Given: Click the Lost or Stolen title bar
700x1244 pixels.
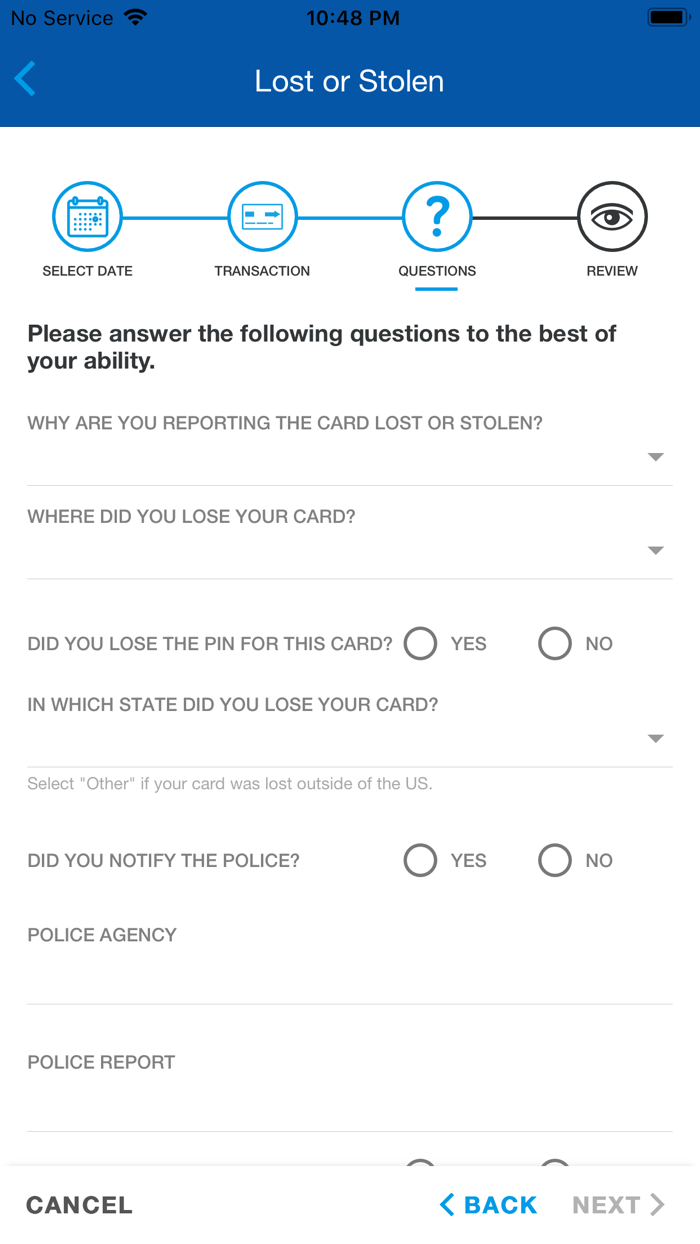Looking at the screenshot, I should (350, 81).
